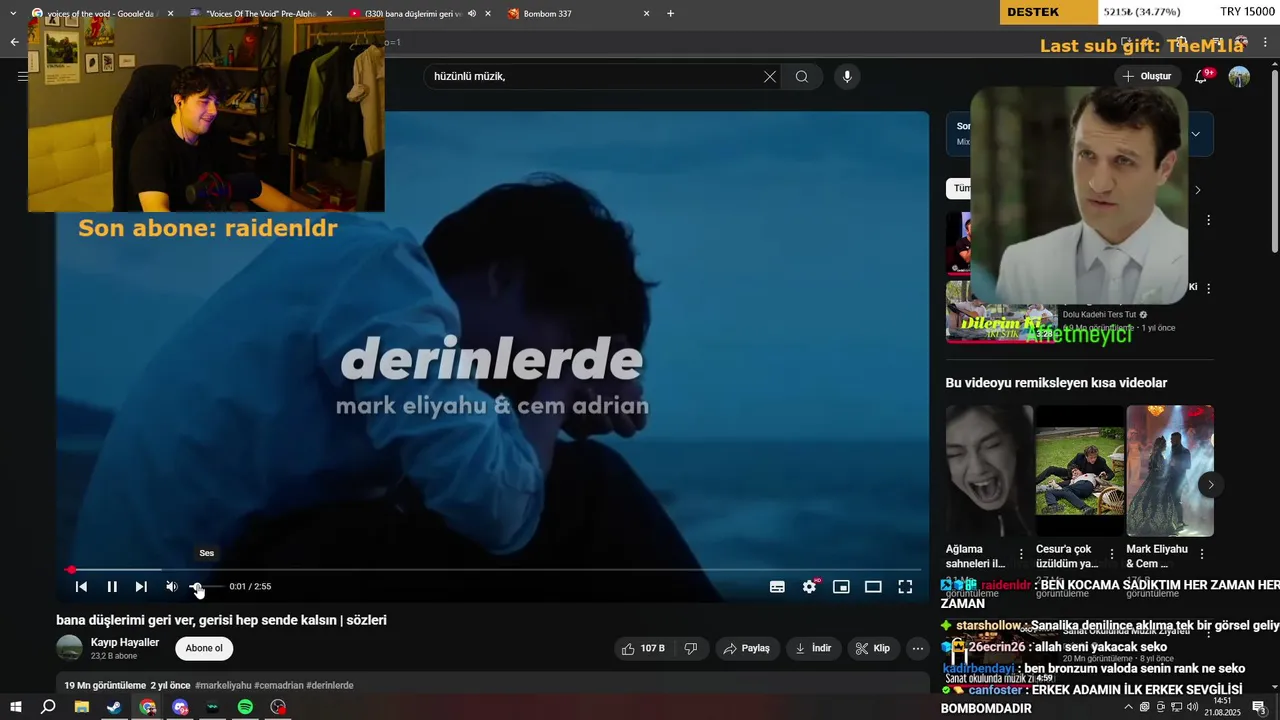Close the Bombom 337 tab

pos(646,14)
